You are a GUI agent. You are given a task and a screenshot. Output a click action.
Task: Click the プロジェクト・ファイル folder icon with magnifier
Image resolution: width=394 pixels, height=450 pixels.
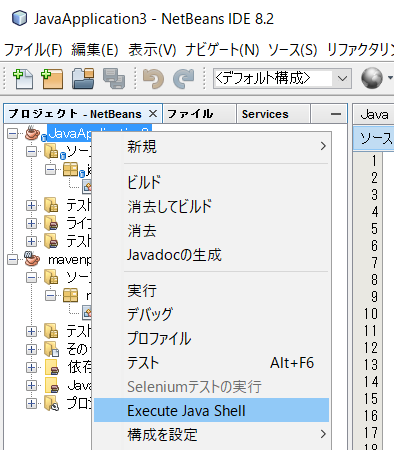[51, 403]
